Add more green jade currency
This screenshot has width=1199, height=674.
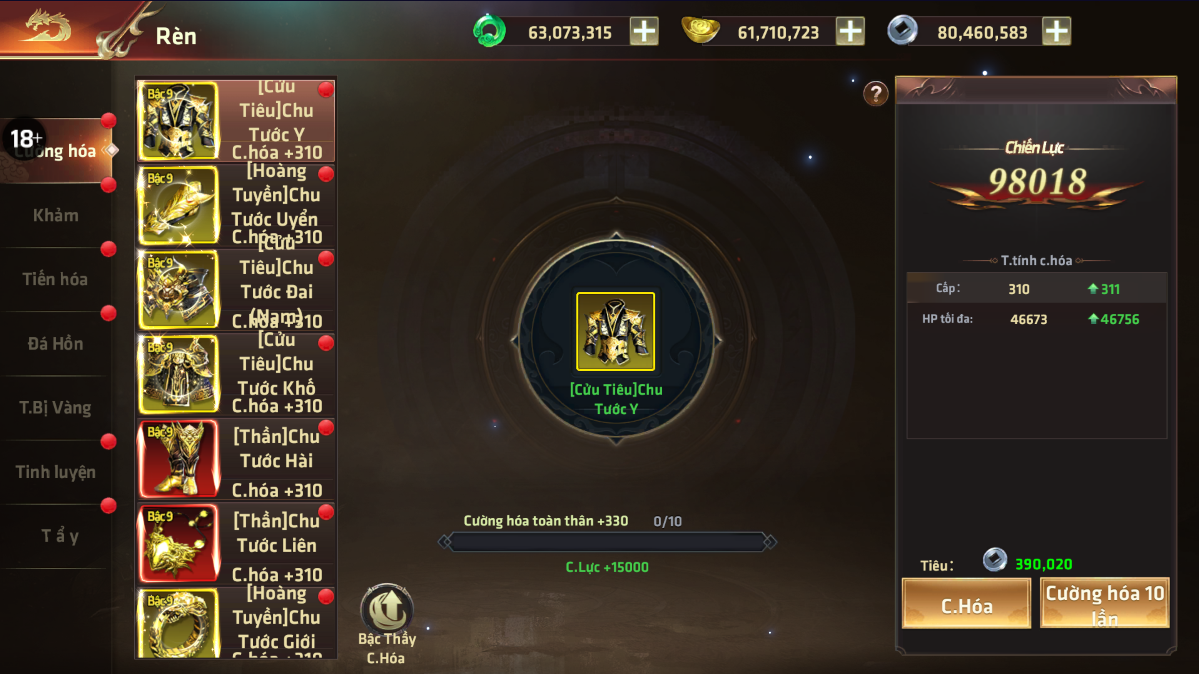coord(644,32)
